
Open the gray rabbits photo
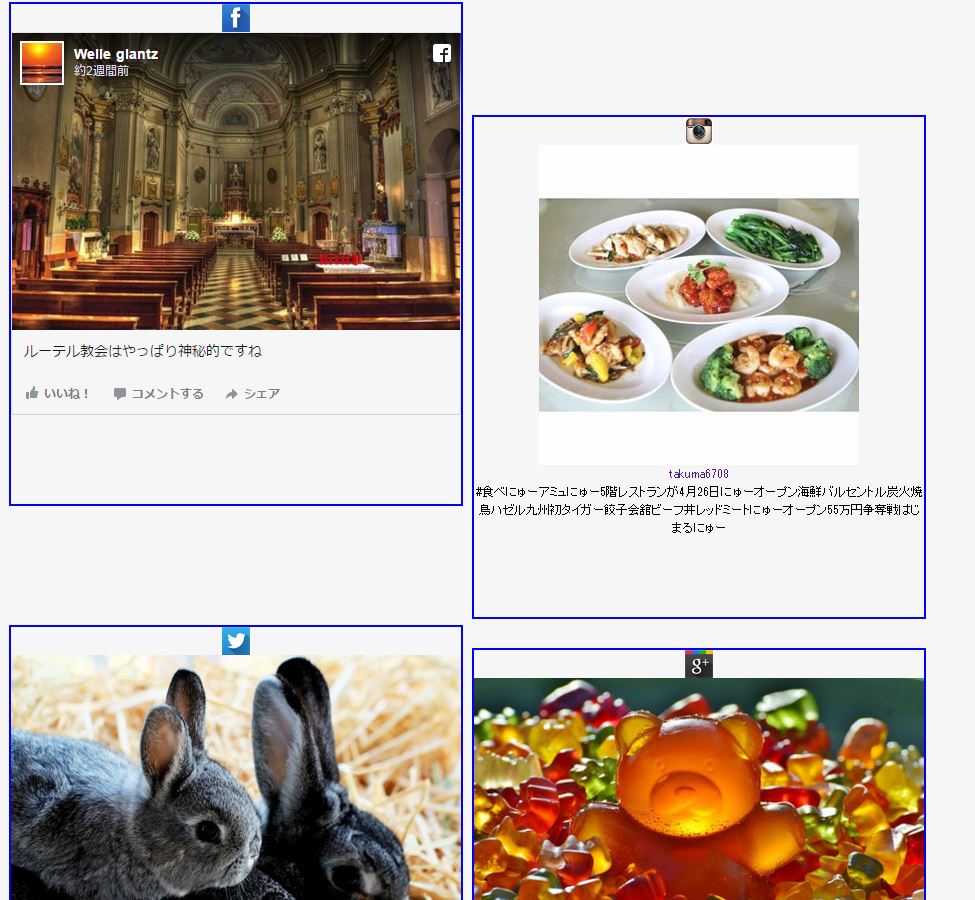[235, 780]
